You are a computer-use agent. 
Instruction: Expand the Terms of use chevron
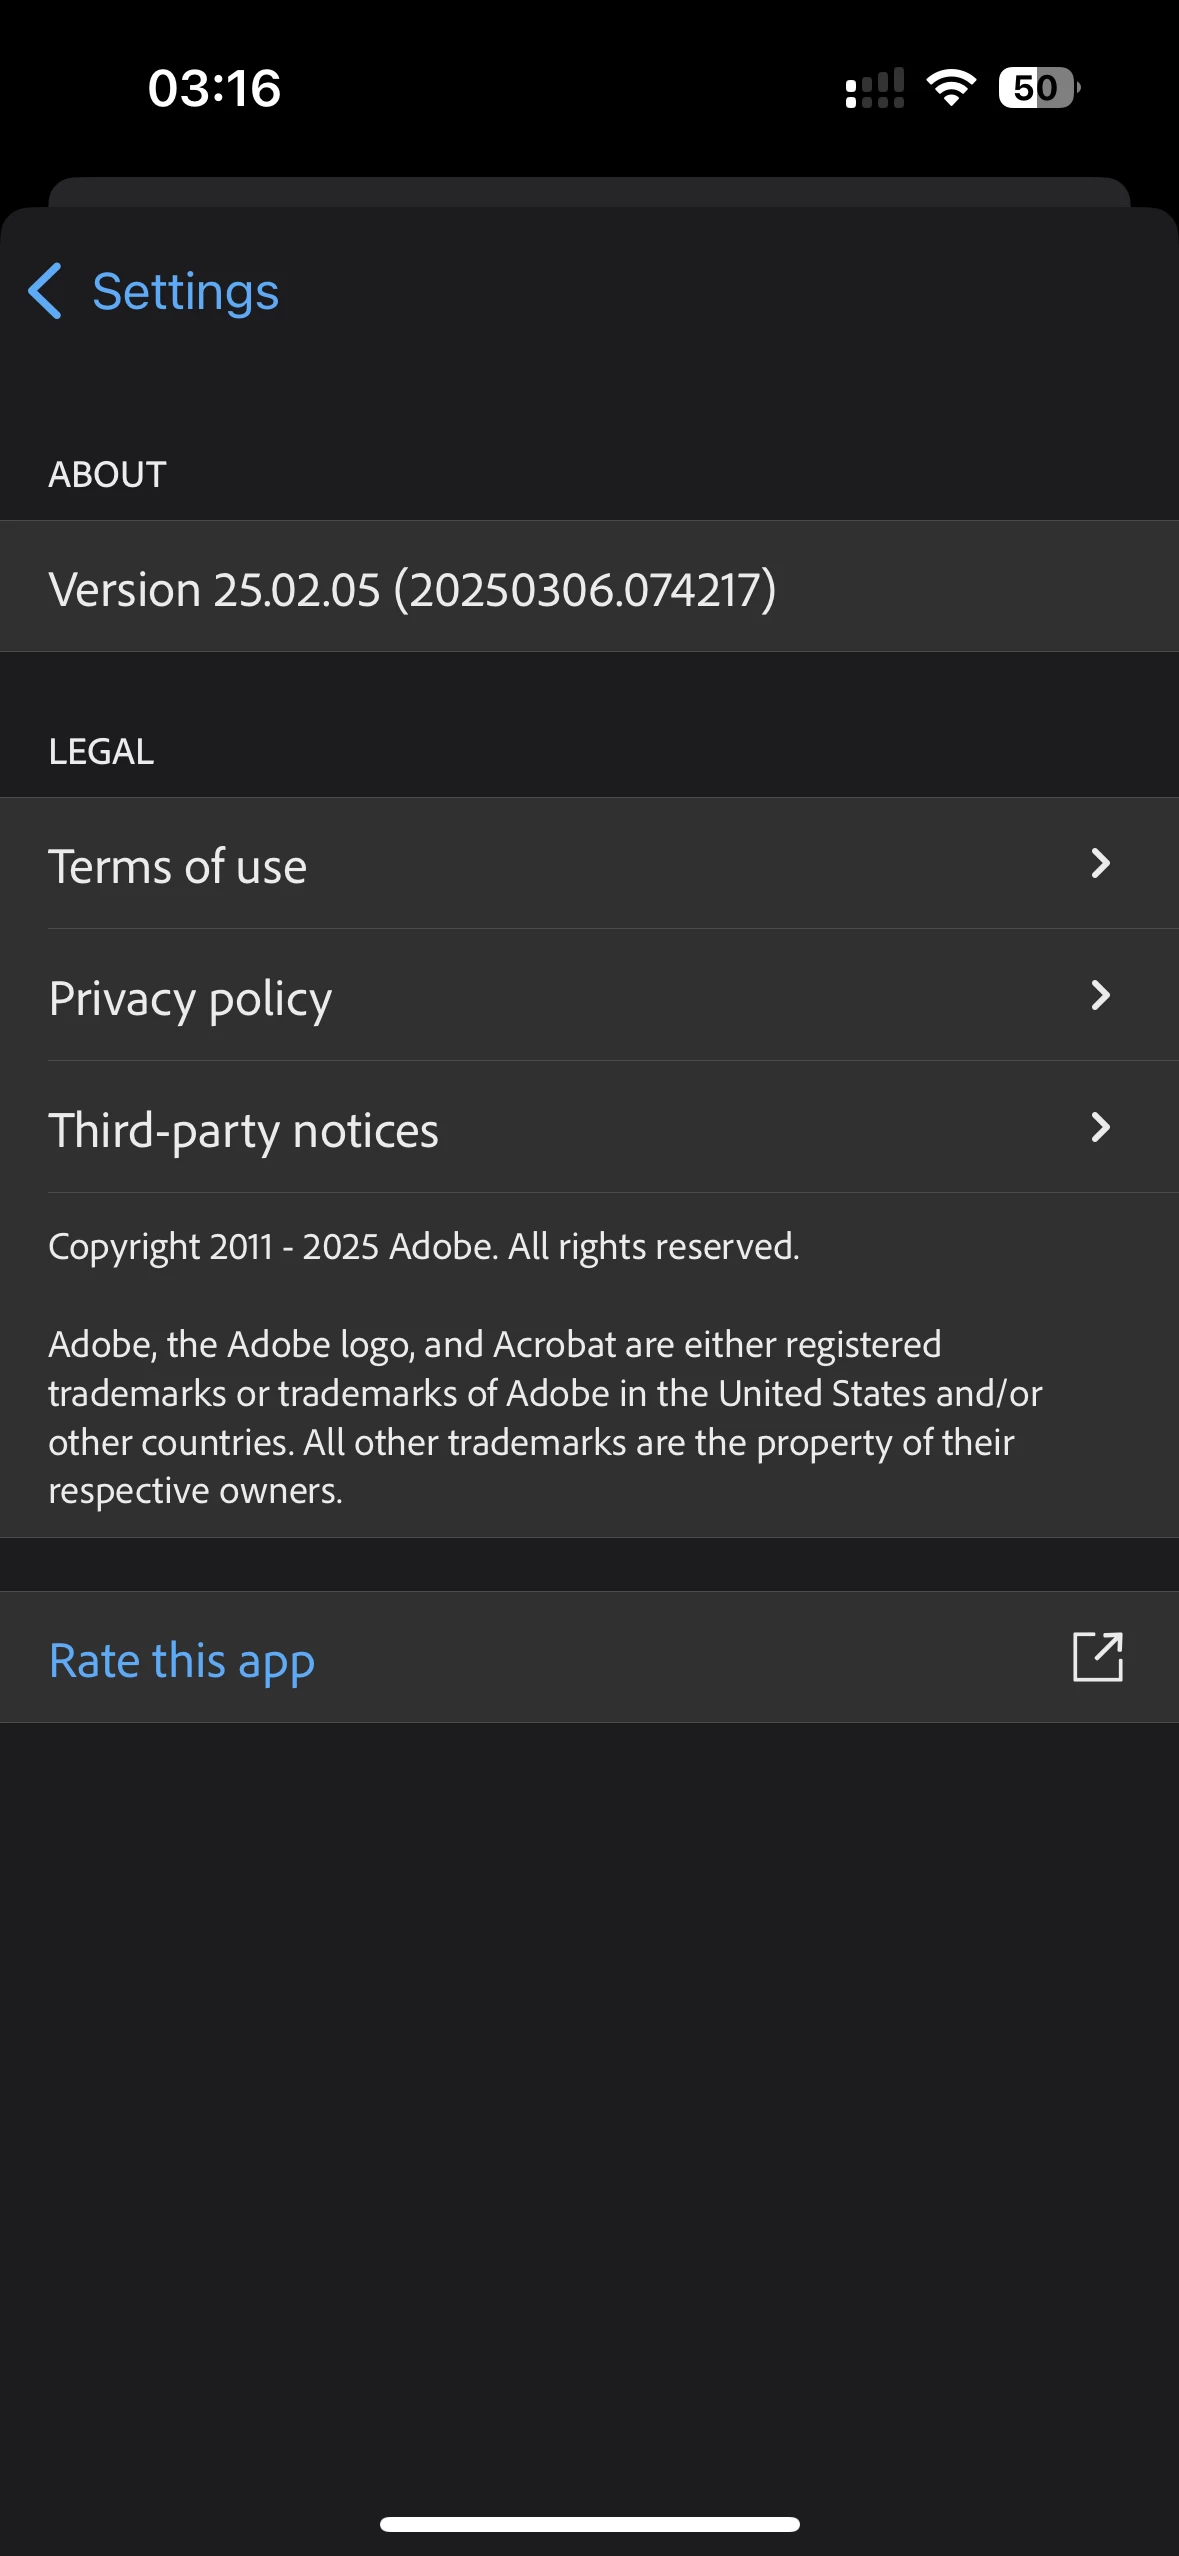tap(1100, 864)
